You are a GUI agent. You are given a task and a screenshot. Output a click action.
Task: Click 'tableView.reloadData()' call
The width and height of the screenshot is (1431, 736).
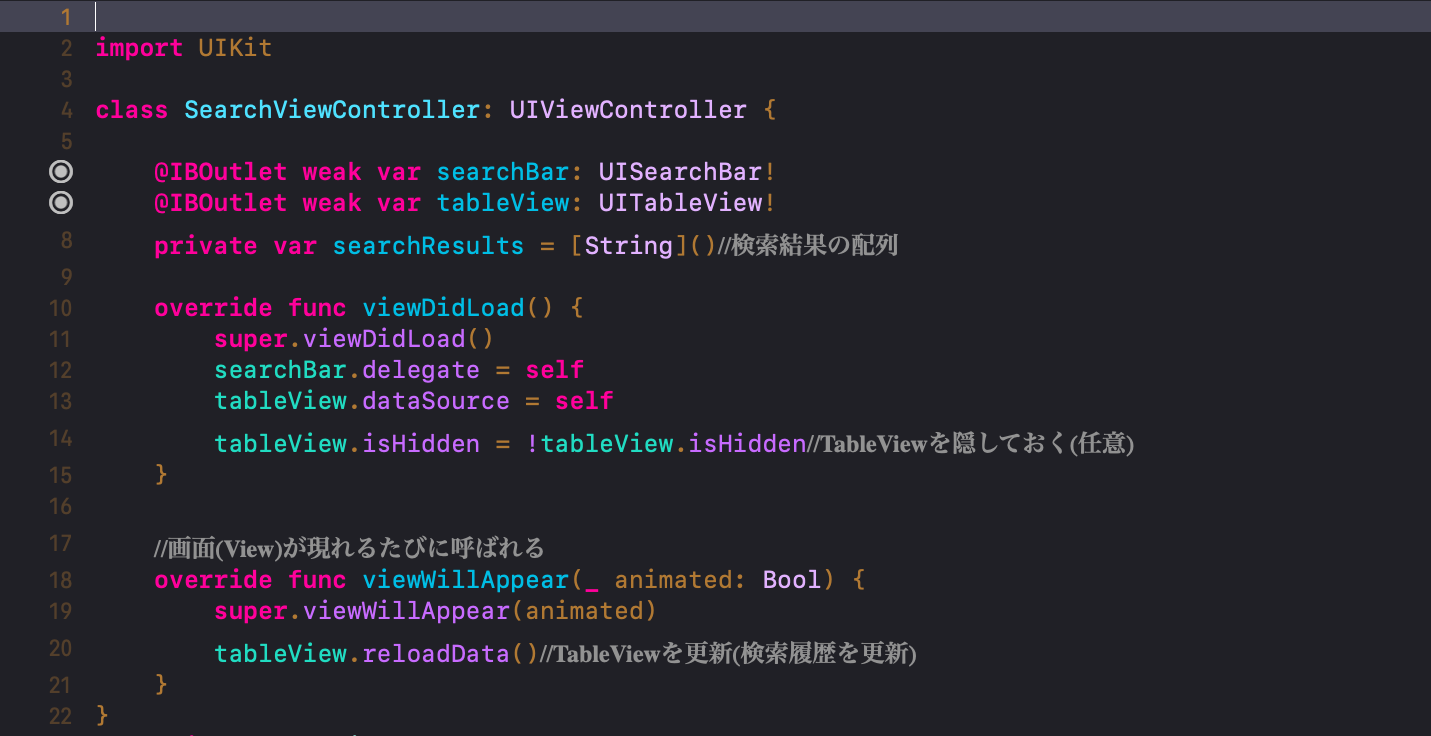[x=376, y=654]
